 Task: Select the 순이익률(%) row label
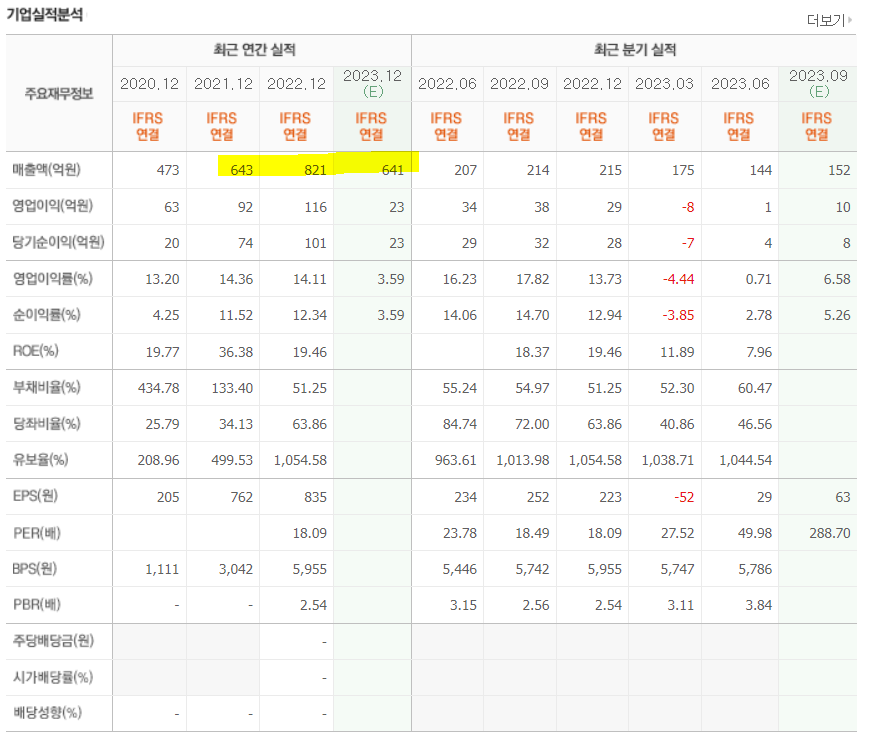[x=47, y=314]
